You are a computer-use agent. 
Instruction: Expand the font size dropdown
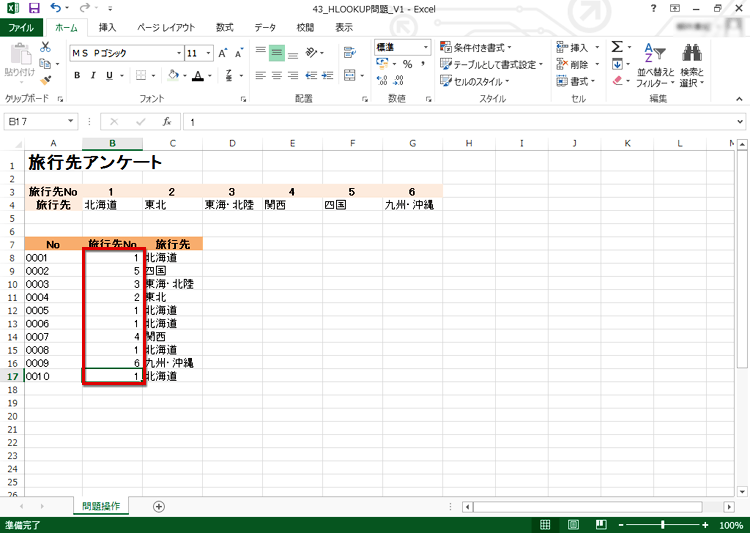pyautogui.click(x=209, y=53)
